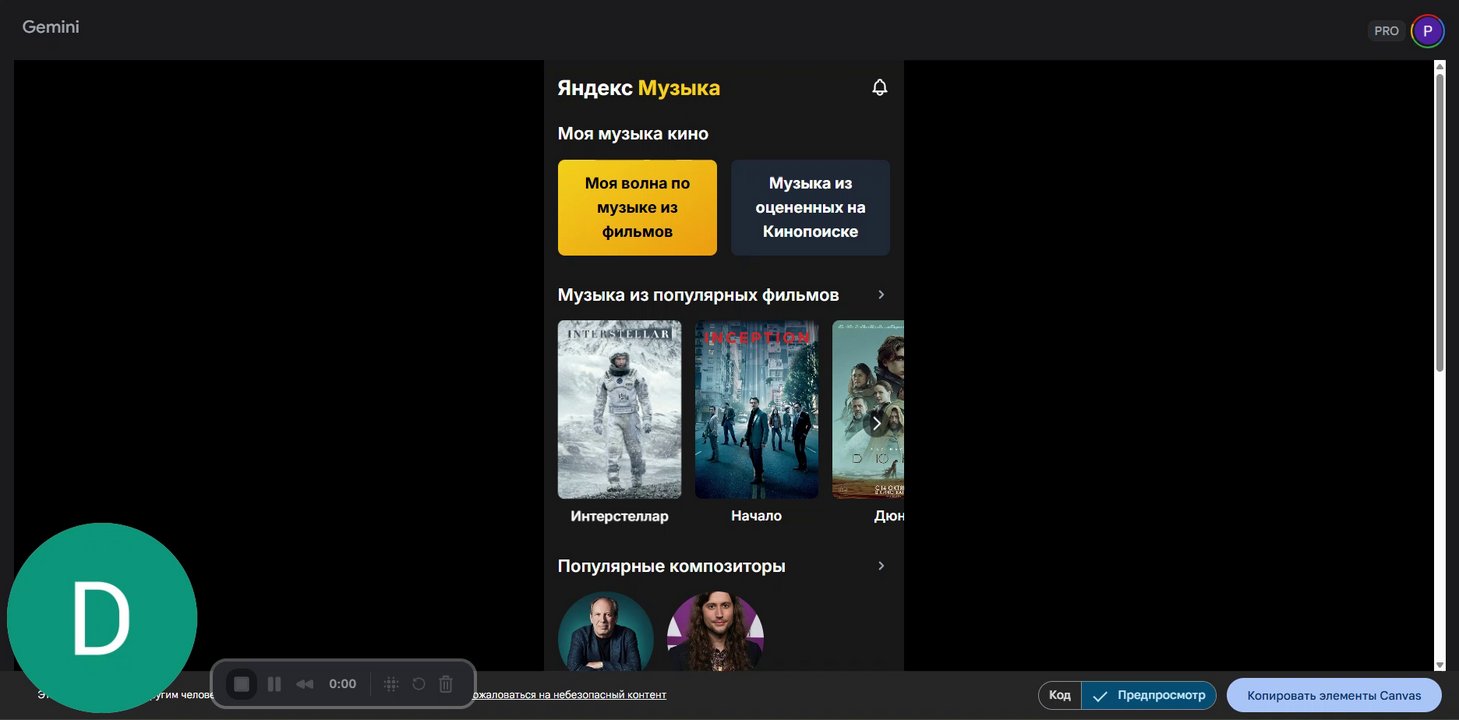The height and width of the screenshot is (720, 1459).
Task: Click the Gemini logo
Action: [x=51, y=27]
